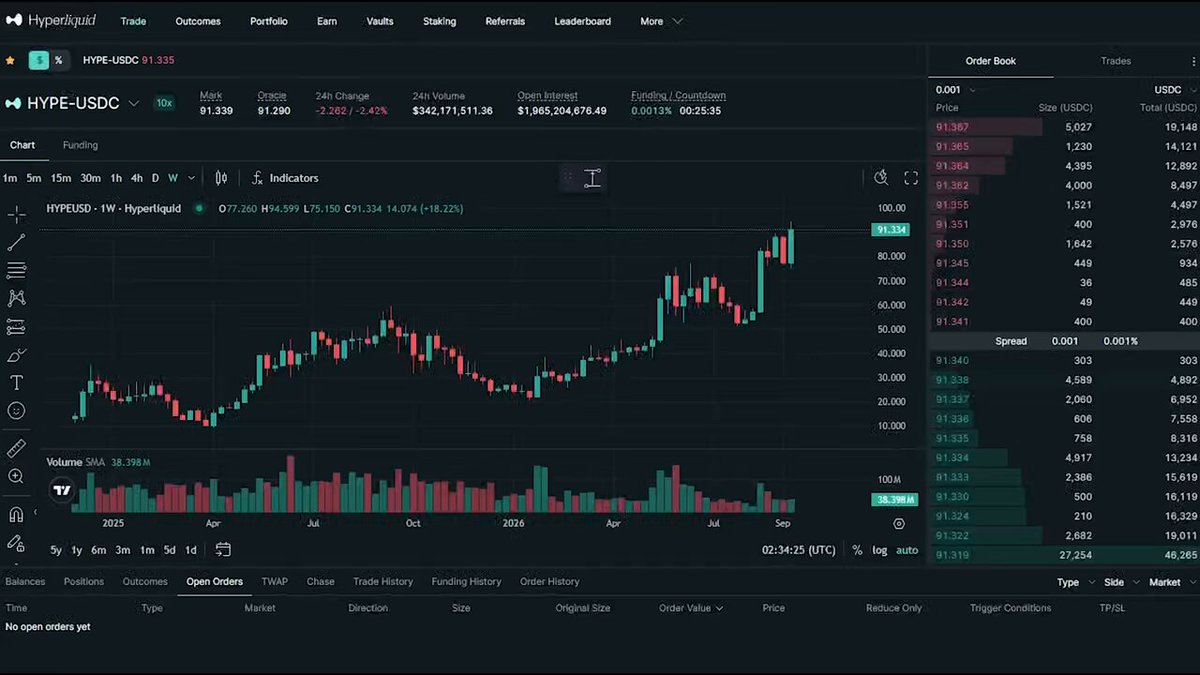
Task: Select the trend line drawing tool
Action: (17, 242)
